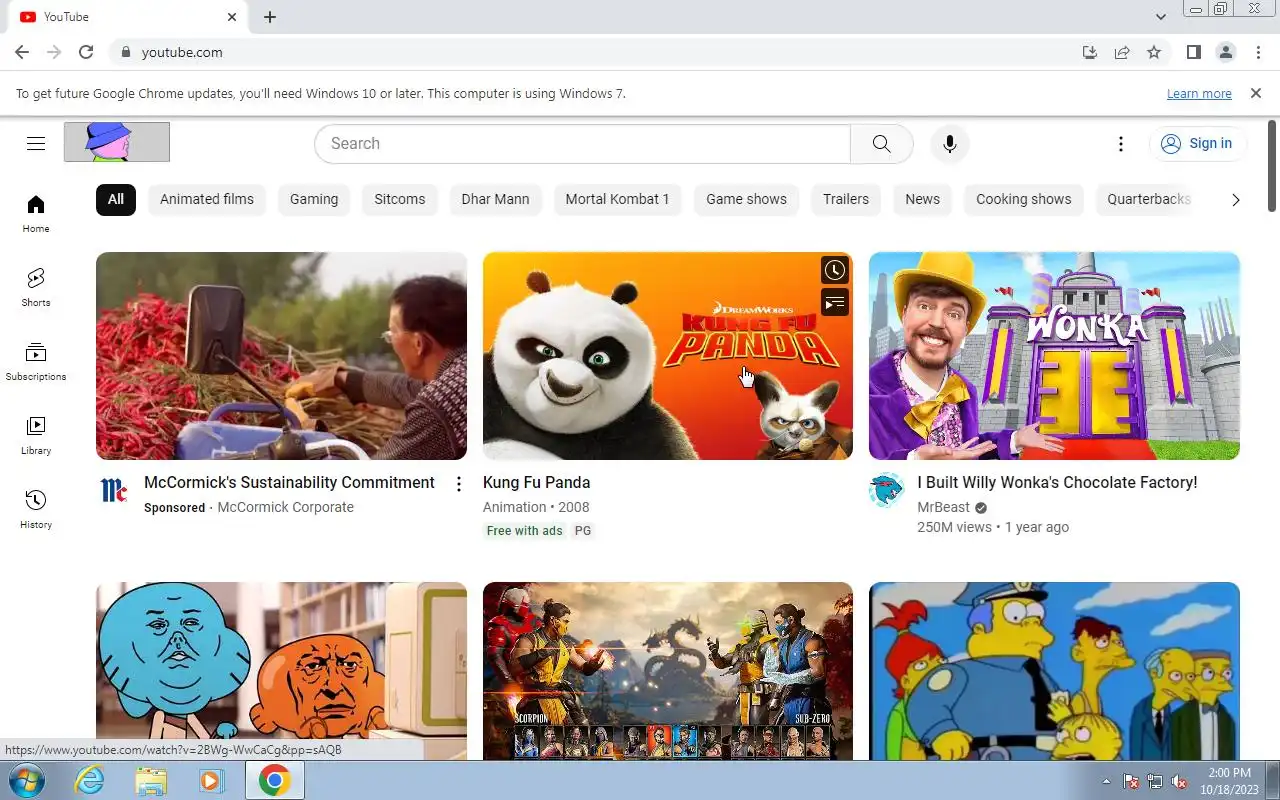Open I Built Willy Wonka's Chocolate Factory title
Image resolution: width=1280 pixels, height=800 pixels.
(x=1057, y=482)
